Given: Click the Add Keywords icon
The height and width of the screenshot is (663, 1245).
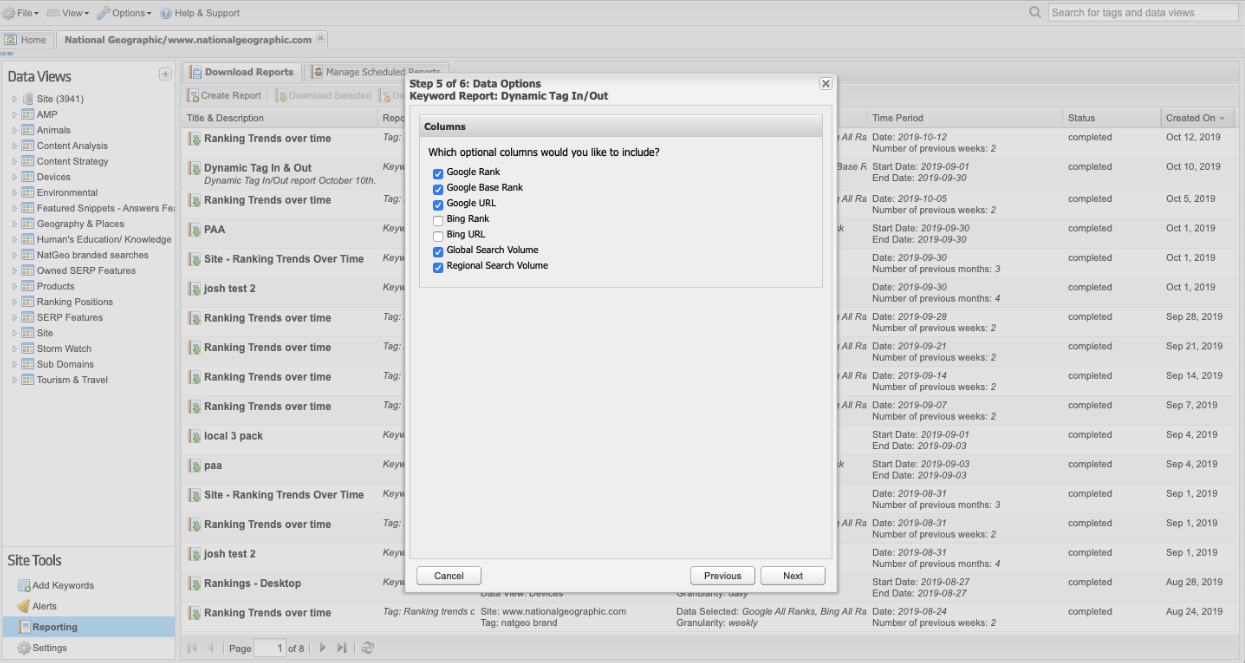Looking at the screenshot, I should coord(23,585).
